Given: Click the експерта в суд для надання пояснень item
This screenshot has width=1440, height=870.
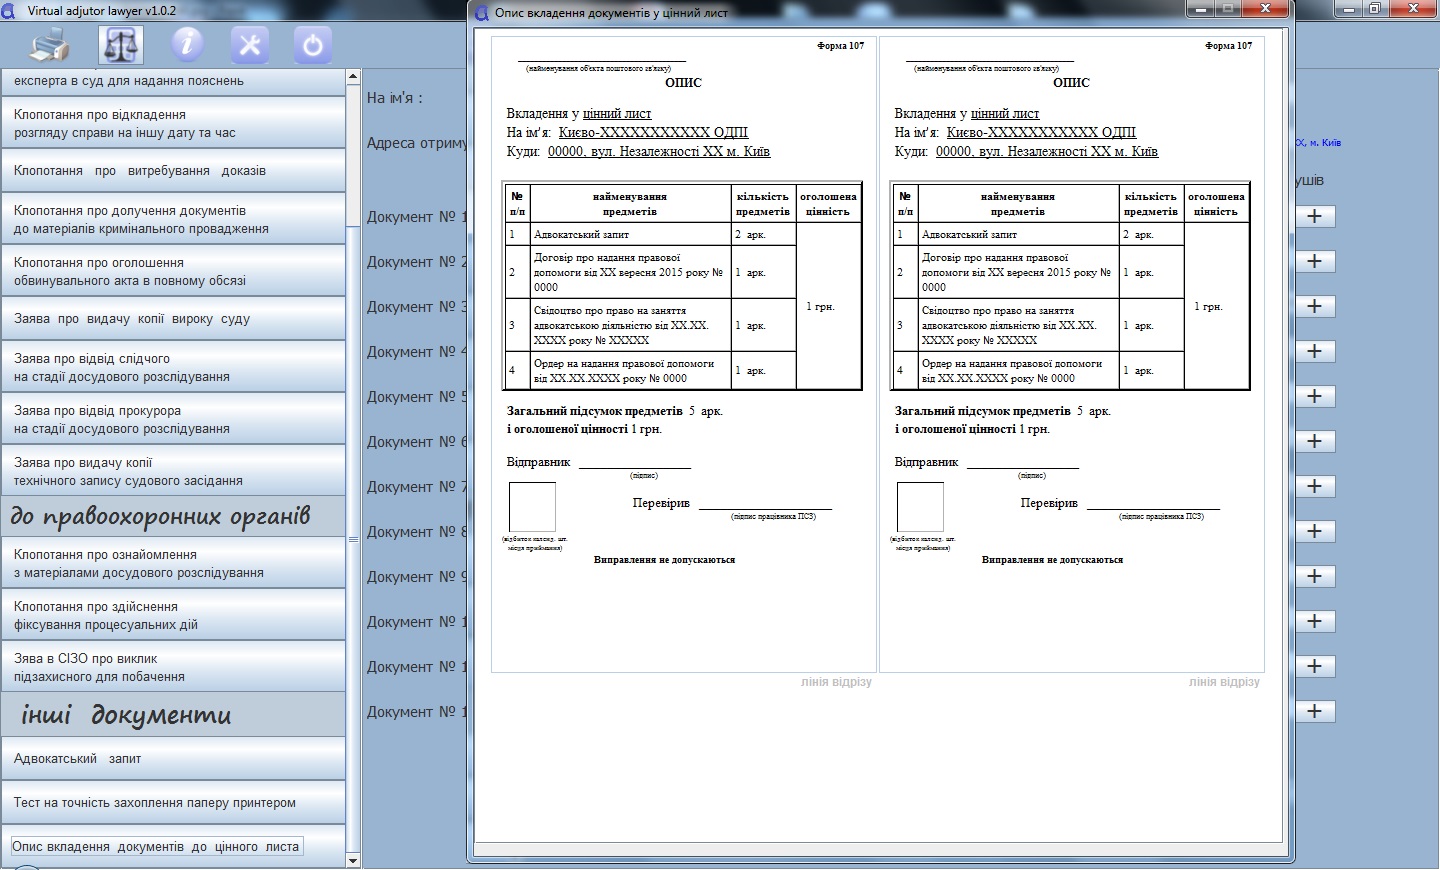Looking at the screenshot, I should (x=173, y=82).
